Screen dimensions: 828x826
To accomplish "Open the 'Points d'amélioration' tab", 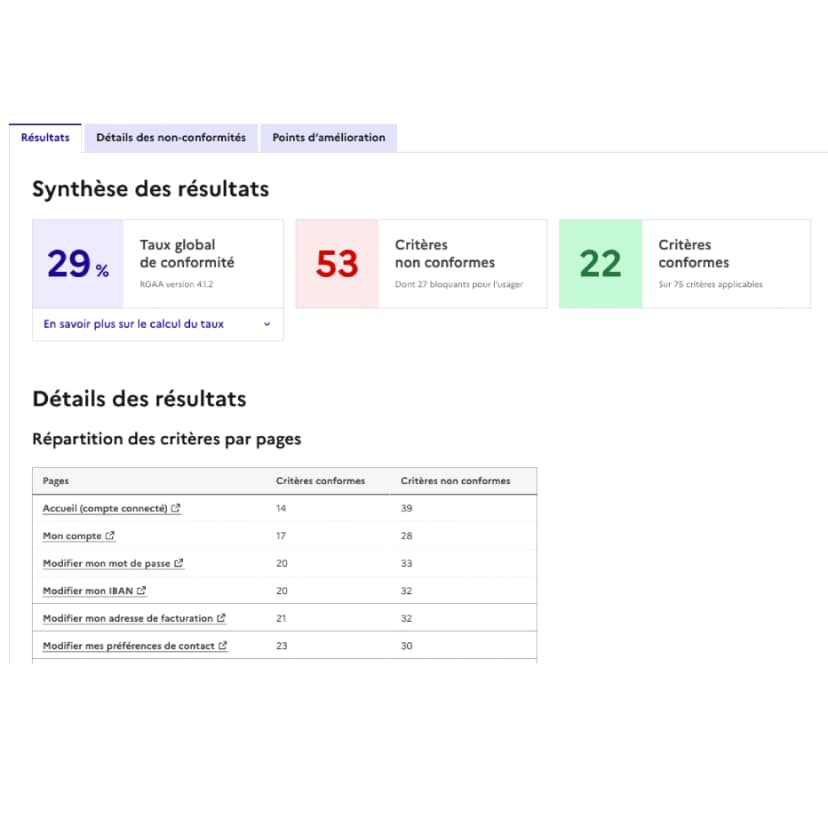I will [328, 137].
